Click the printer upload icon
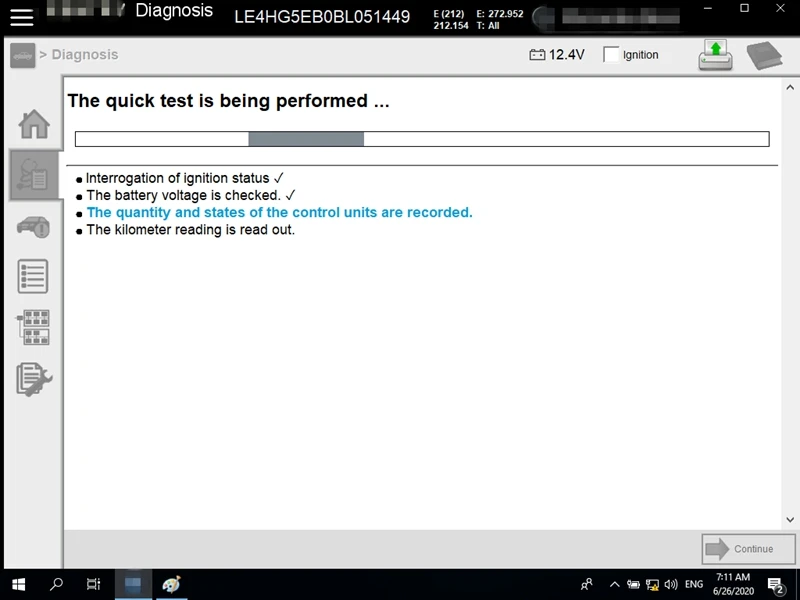This screenshot has height=600, width=800. click(715, 55)
